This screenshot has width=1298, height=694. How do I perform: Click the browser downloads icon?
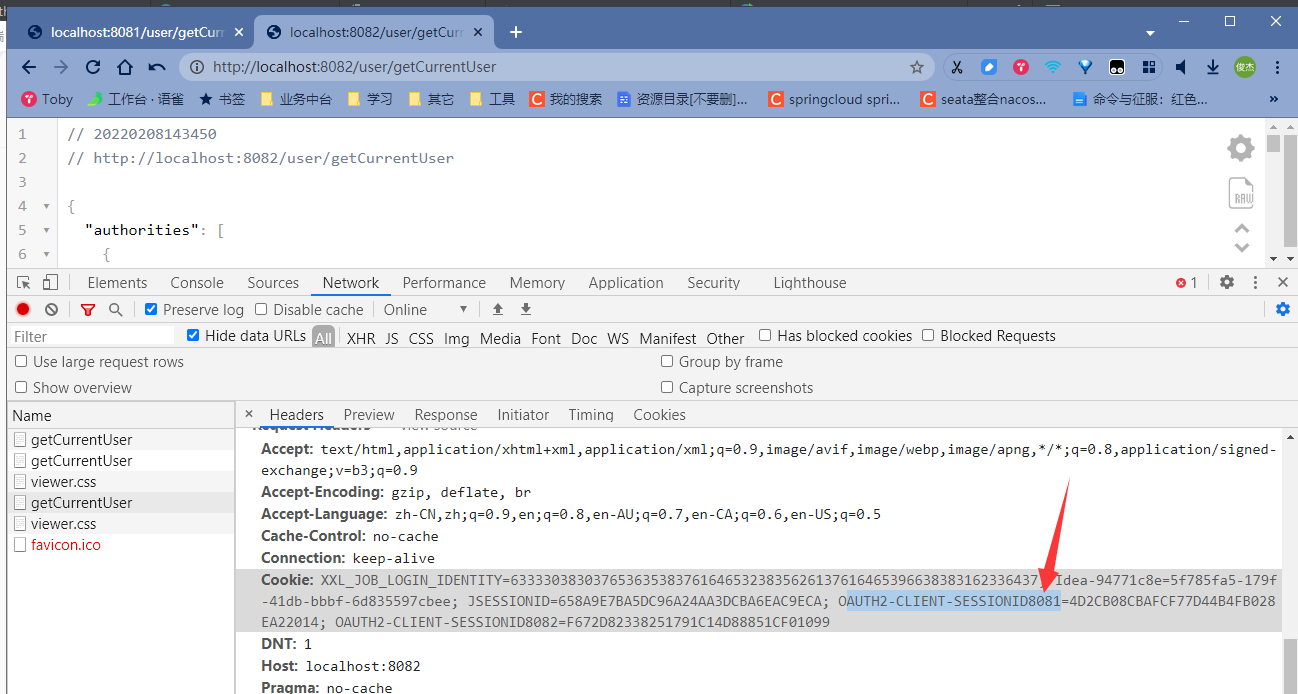tap(1212, 66)
